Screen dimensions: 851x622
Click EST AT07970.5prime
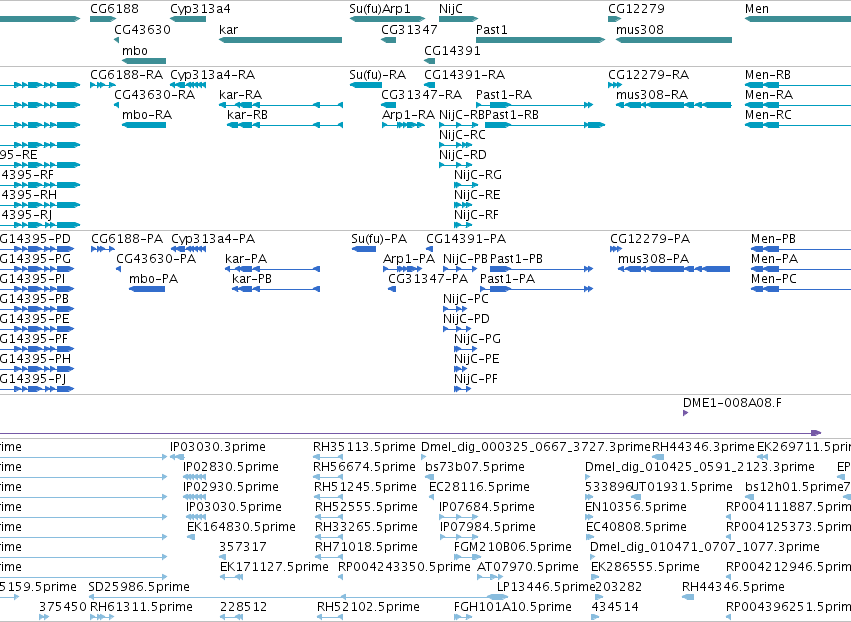point(528,567)
